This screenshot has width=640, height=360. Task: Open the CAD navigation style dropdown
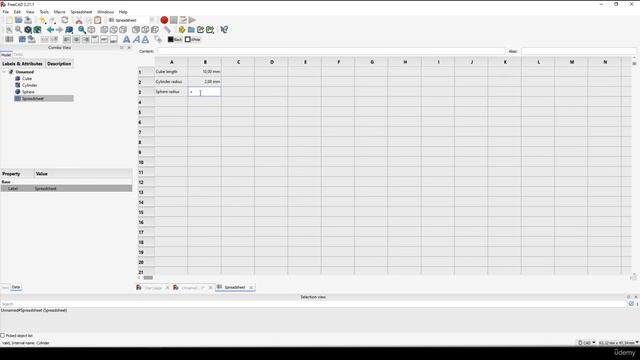click(x=587, y=343)
